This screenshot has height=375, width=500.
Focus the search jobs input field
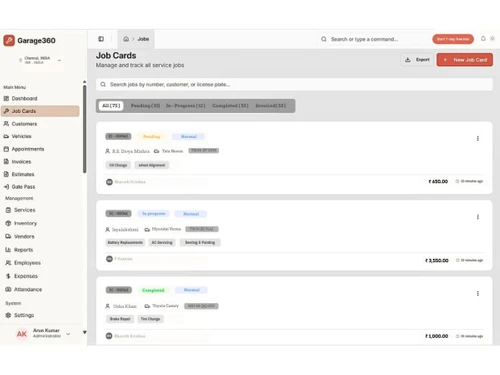click(294, 84)
